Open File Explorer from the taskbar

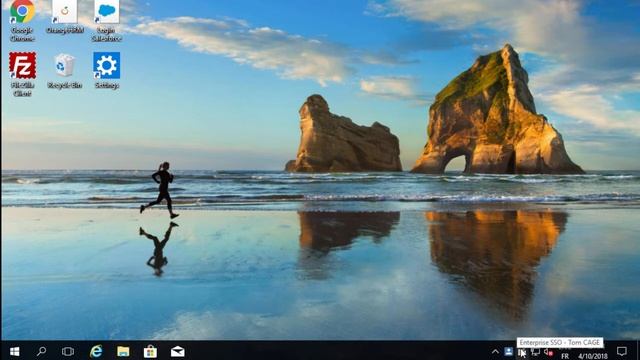[123, 351]
